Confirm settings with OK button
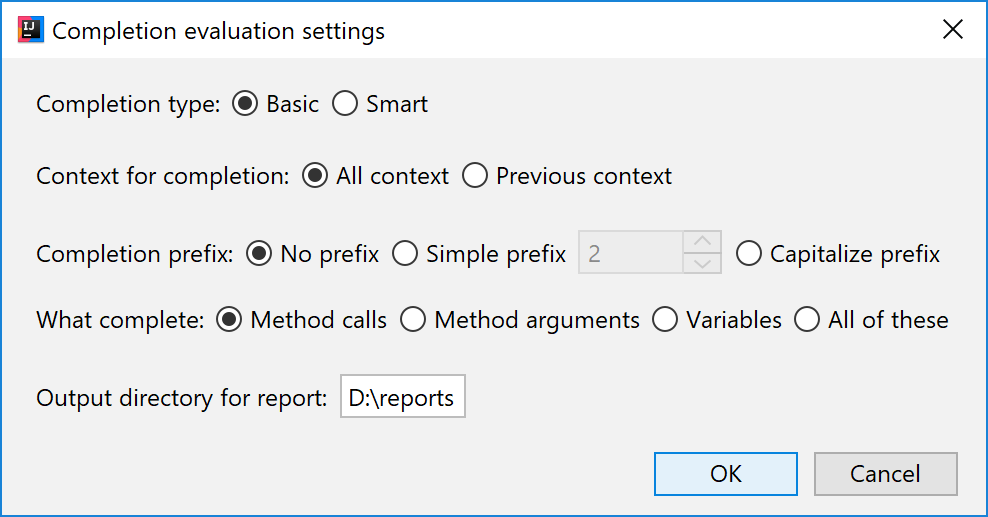The image size is (988, 517). click(726, 474)
